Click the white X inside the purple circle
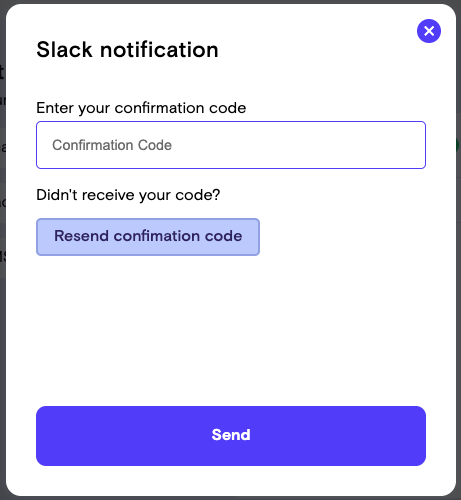This screenshot has height=500, width=461. pos(429,31)
